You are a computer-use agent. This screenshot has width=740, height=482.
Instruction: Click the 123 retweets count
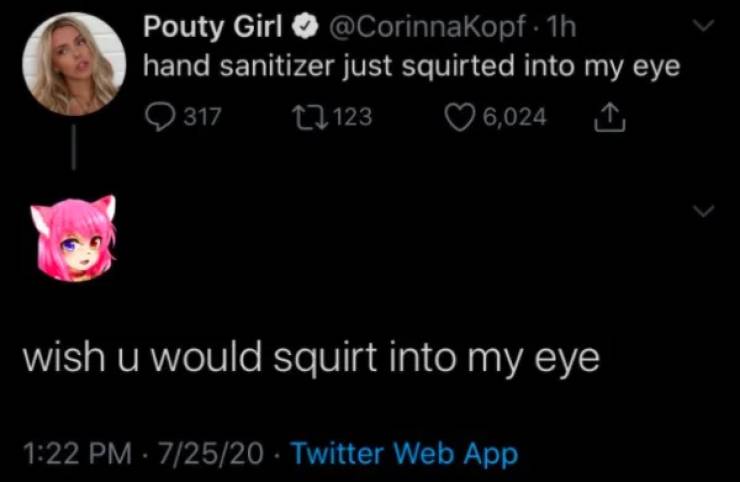[x=350, y=116]
